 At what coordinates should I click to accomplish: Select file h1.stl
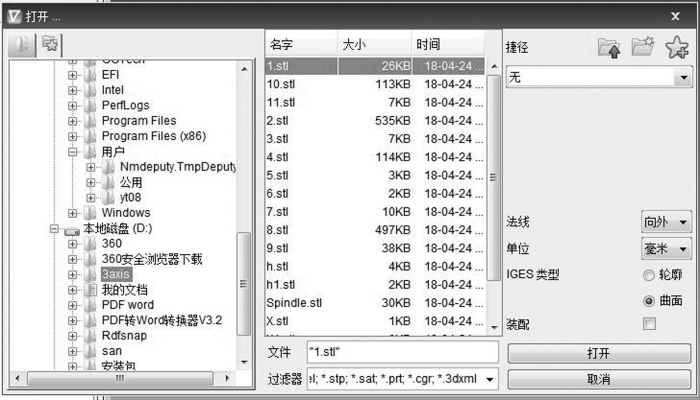[x=375, y=284]
